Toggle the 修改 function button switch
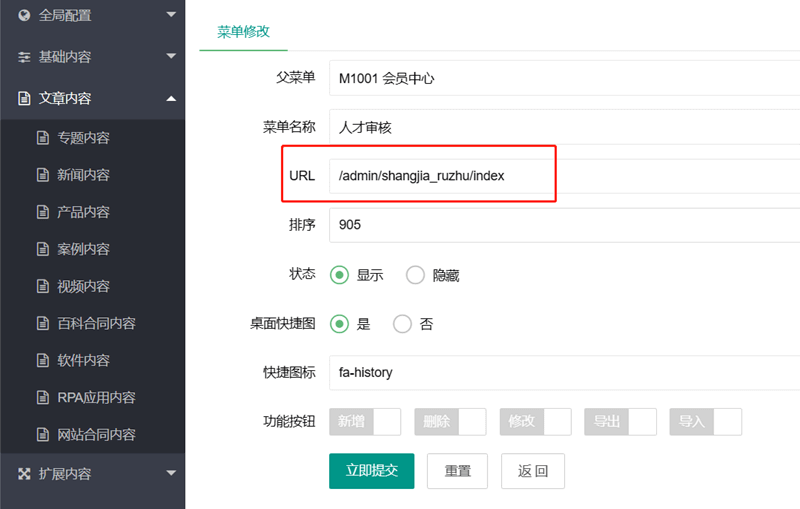This screenshot has height=509, width=800. coord(535,422)
